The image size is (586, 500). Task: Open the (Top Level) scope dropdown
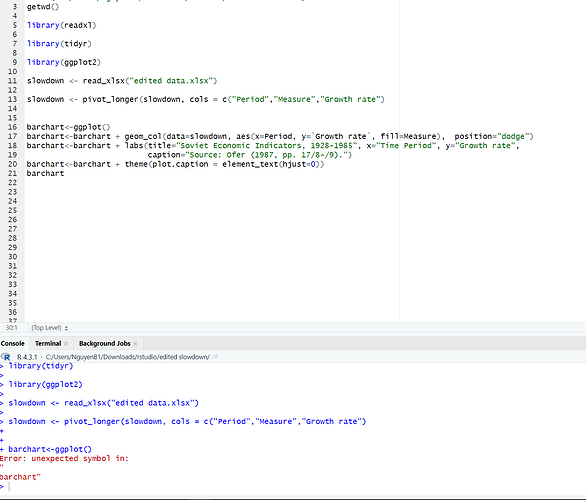coord(50,328)
